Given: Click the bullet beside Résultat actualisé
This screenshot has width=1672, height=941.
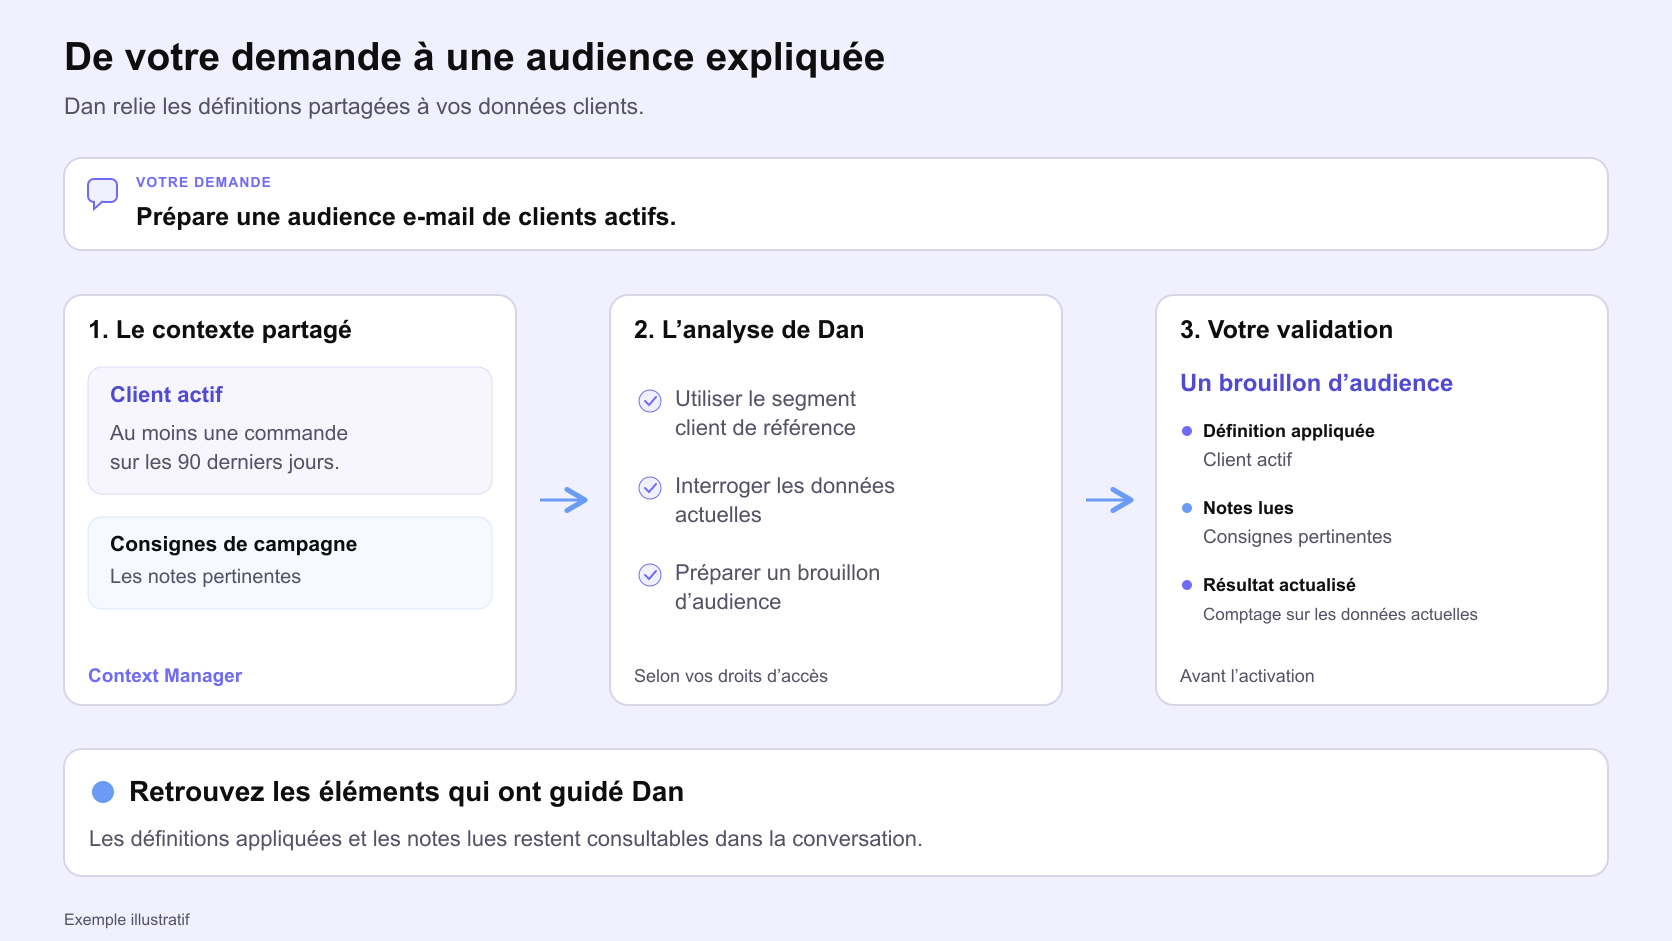Looking at the screenshot, I should pyautogui.click(x=1187, y=585).
